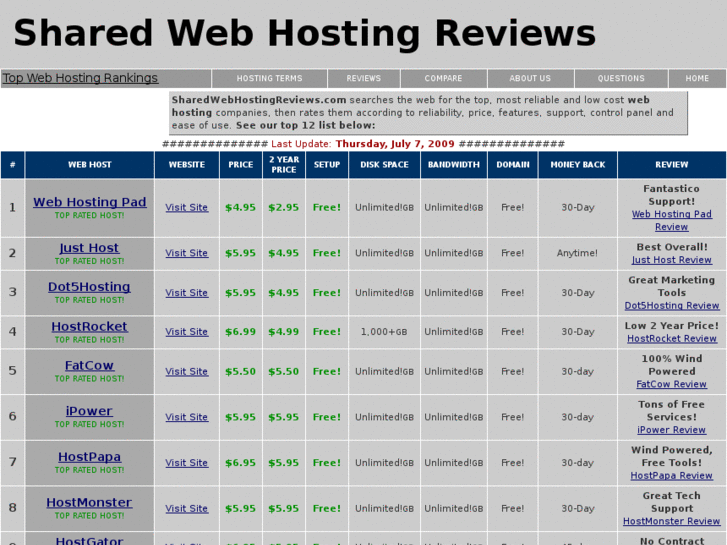Read the Web Hosting Pad Review
Image resolution: width=727 pixels, height=545 pixels.
671,220
